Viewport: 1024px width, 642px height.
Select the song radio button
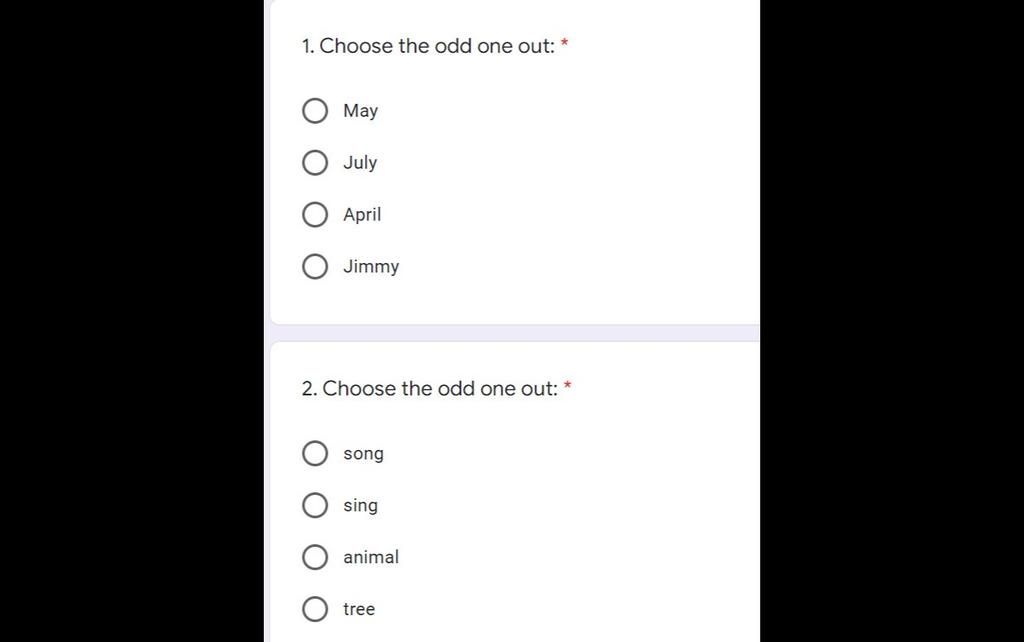(x=315, y=453)
